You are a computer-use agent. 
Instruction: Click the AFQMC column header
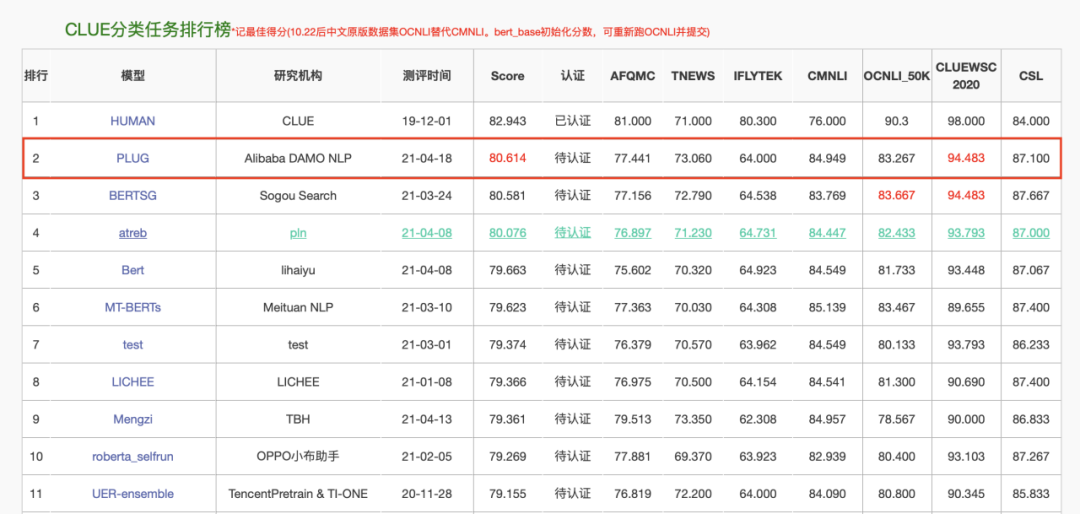(632, 76)
